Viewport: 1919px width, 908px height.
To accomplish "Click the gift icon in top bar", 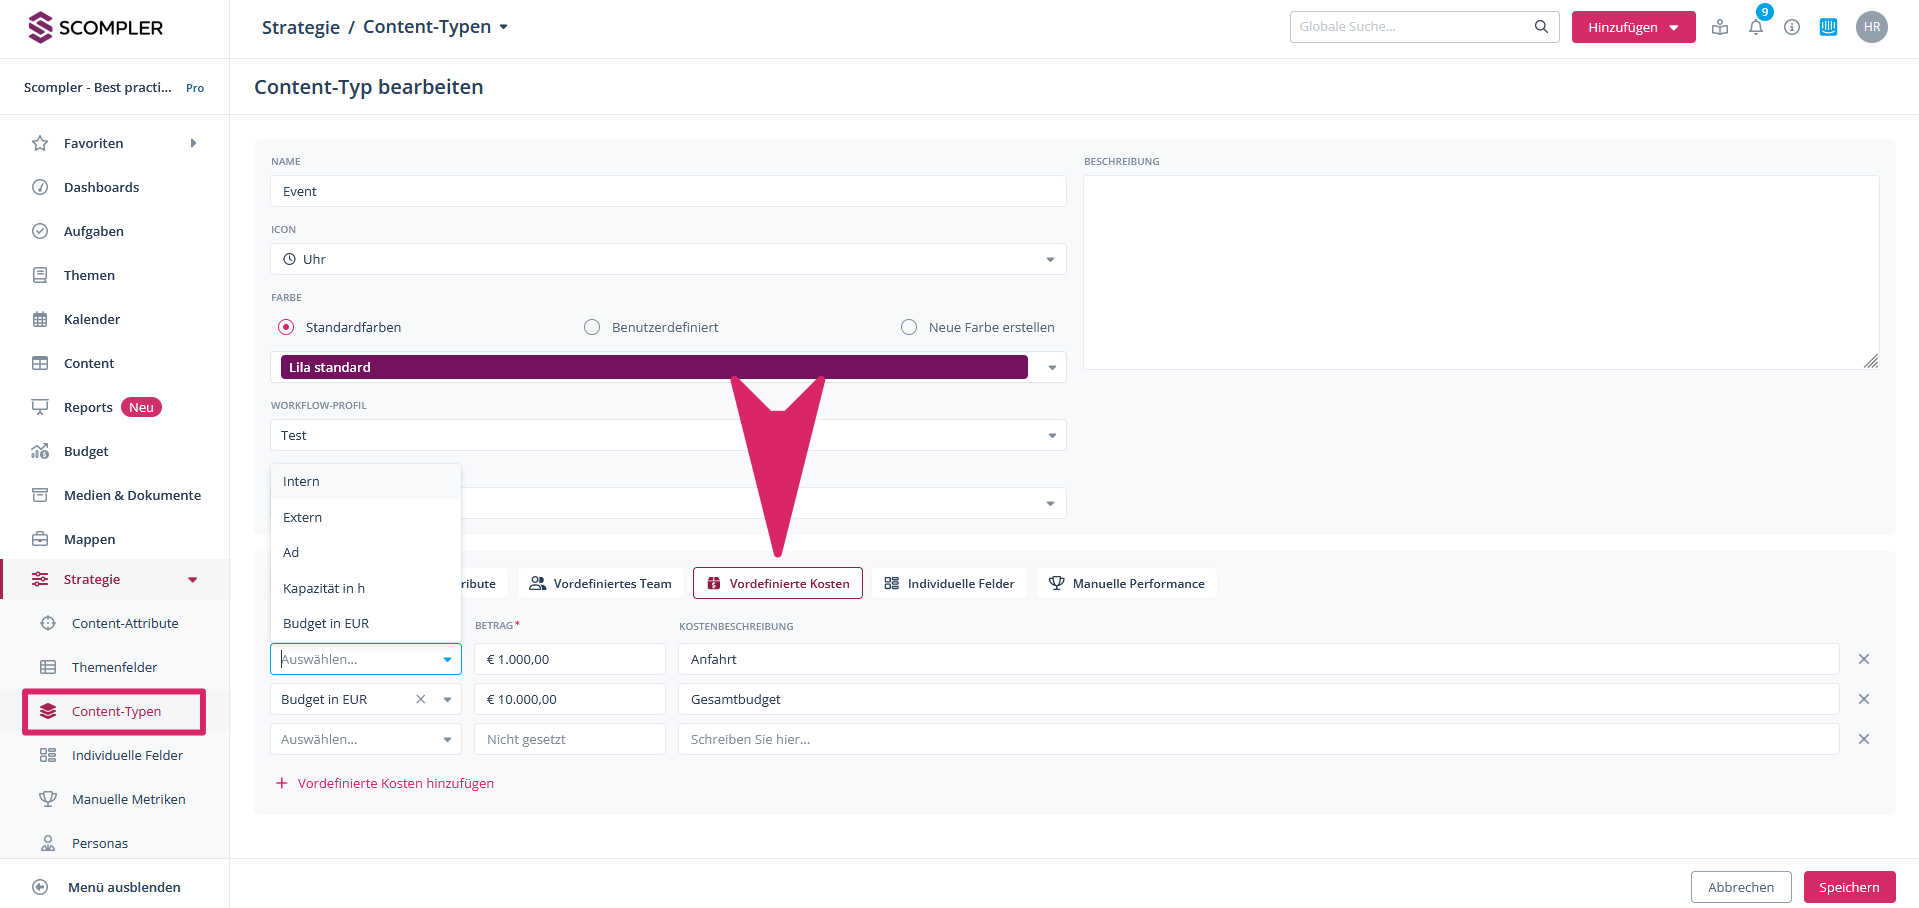I will [1719, 27].
